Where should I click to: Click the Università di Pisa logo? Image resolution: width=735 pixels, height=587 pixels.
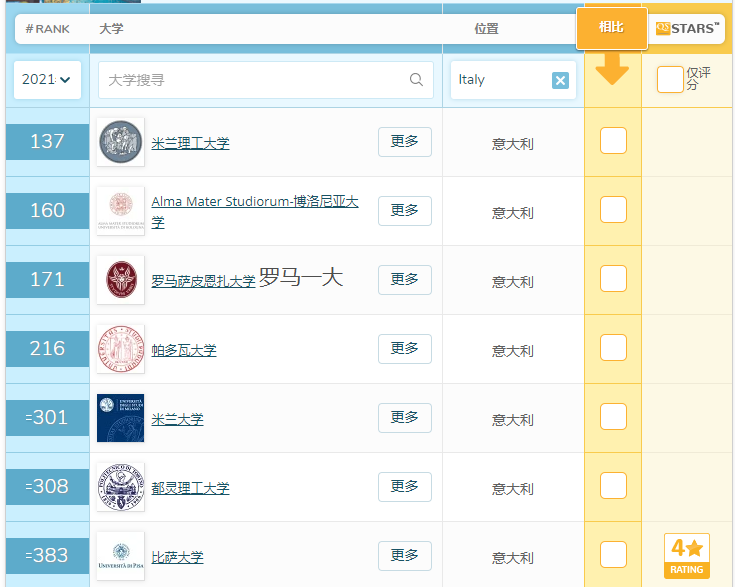[x=120, y=556]
